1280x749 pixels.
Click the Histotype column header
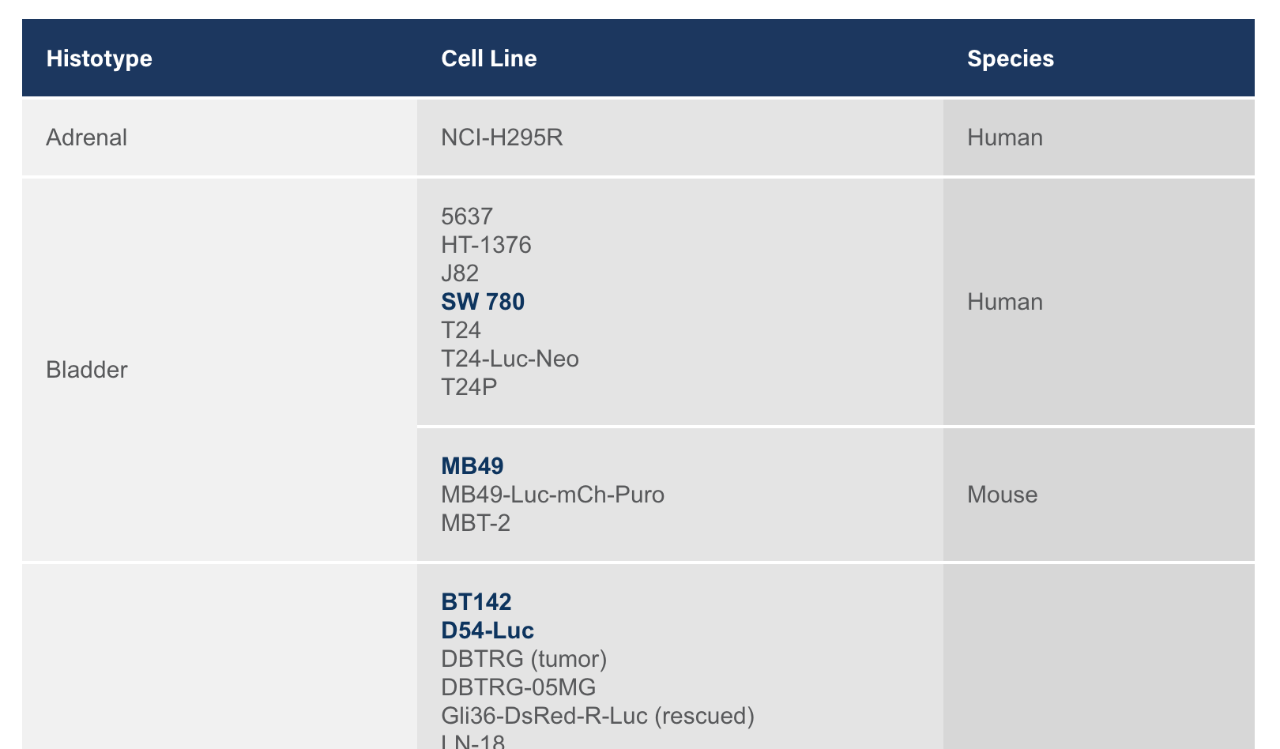pyautogui.click(x=99, y=58)
